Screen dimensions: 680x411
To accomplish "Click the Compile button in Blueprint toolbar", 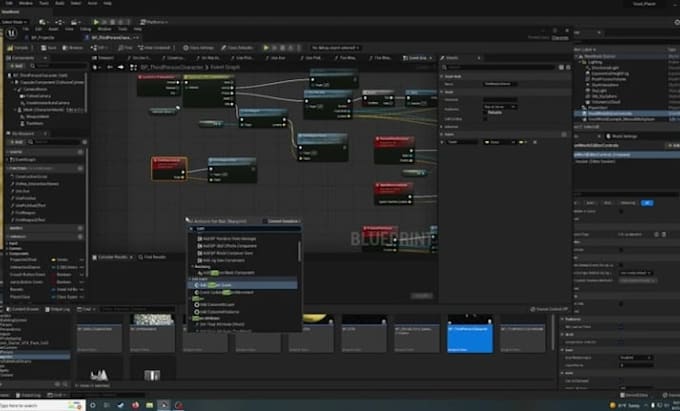I will pyautogui.click(x=19, y=48).
